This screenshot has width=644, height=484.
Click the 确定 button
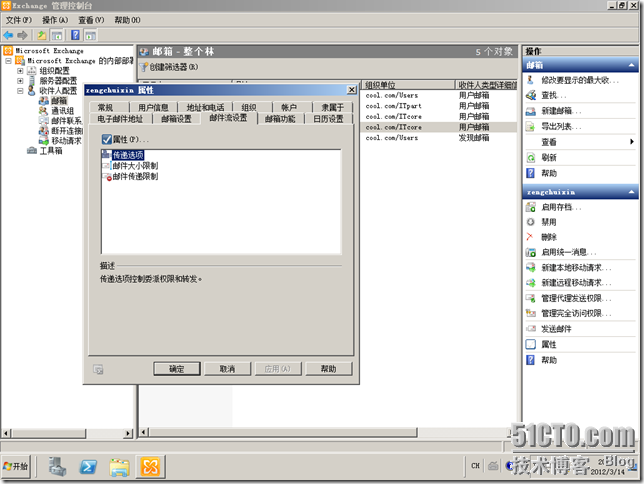tap(177, 369)
